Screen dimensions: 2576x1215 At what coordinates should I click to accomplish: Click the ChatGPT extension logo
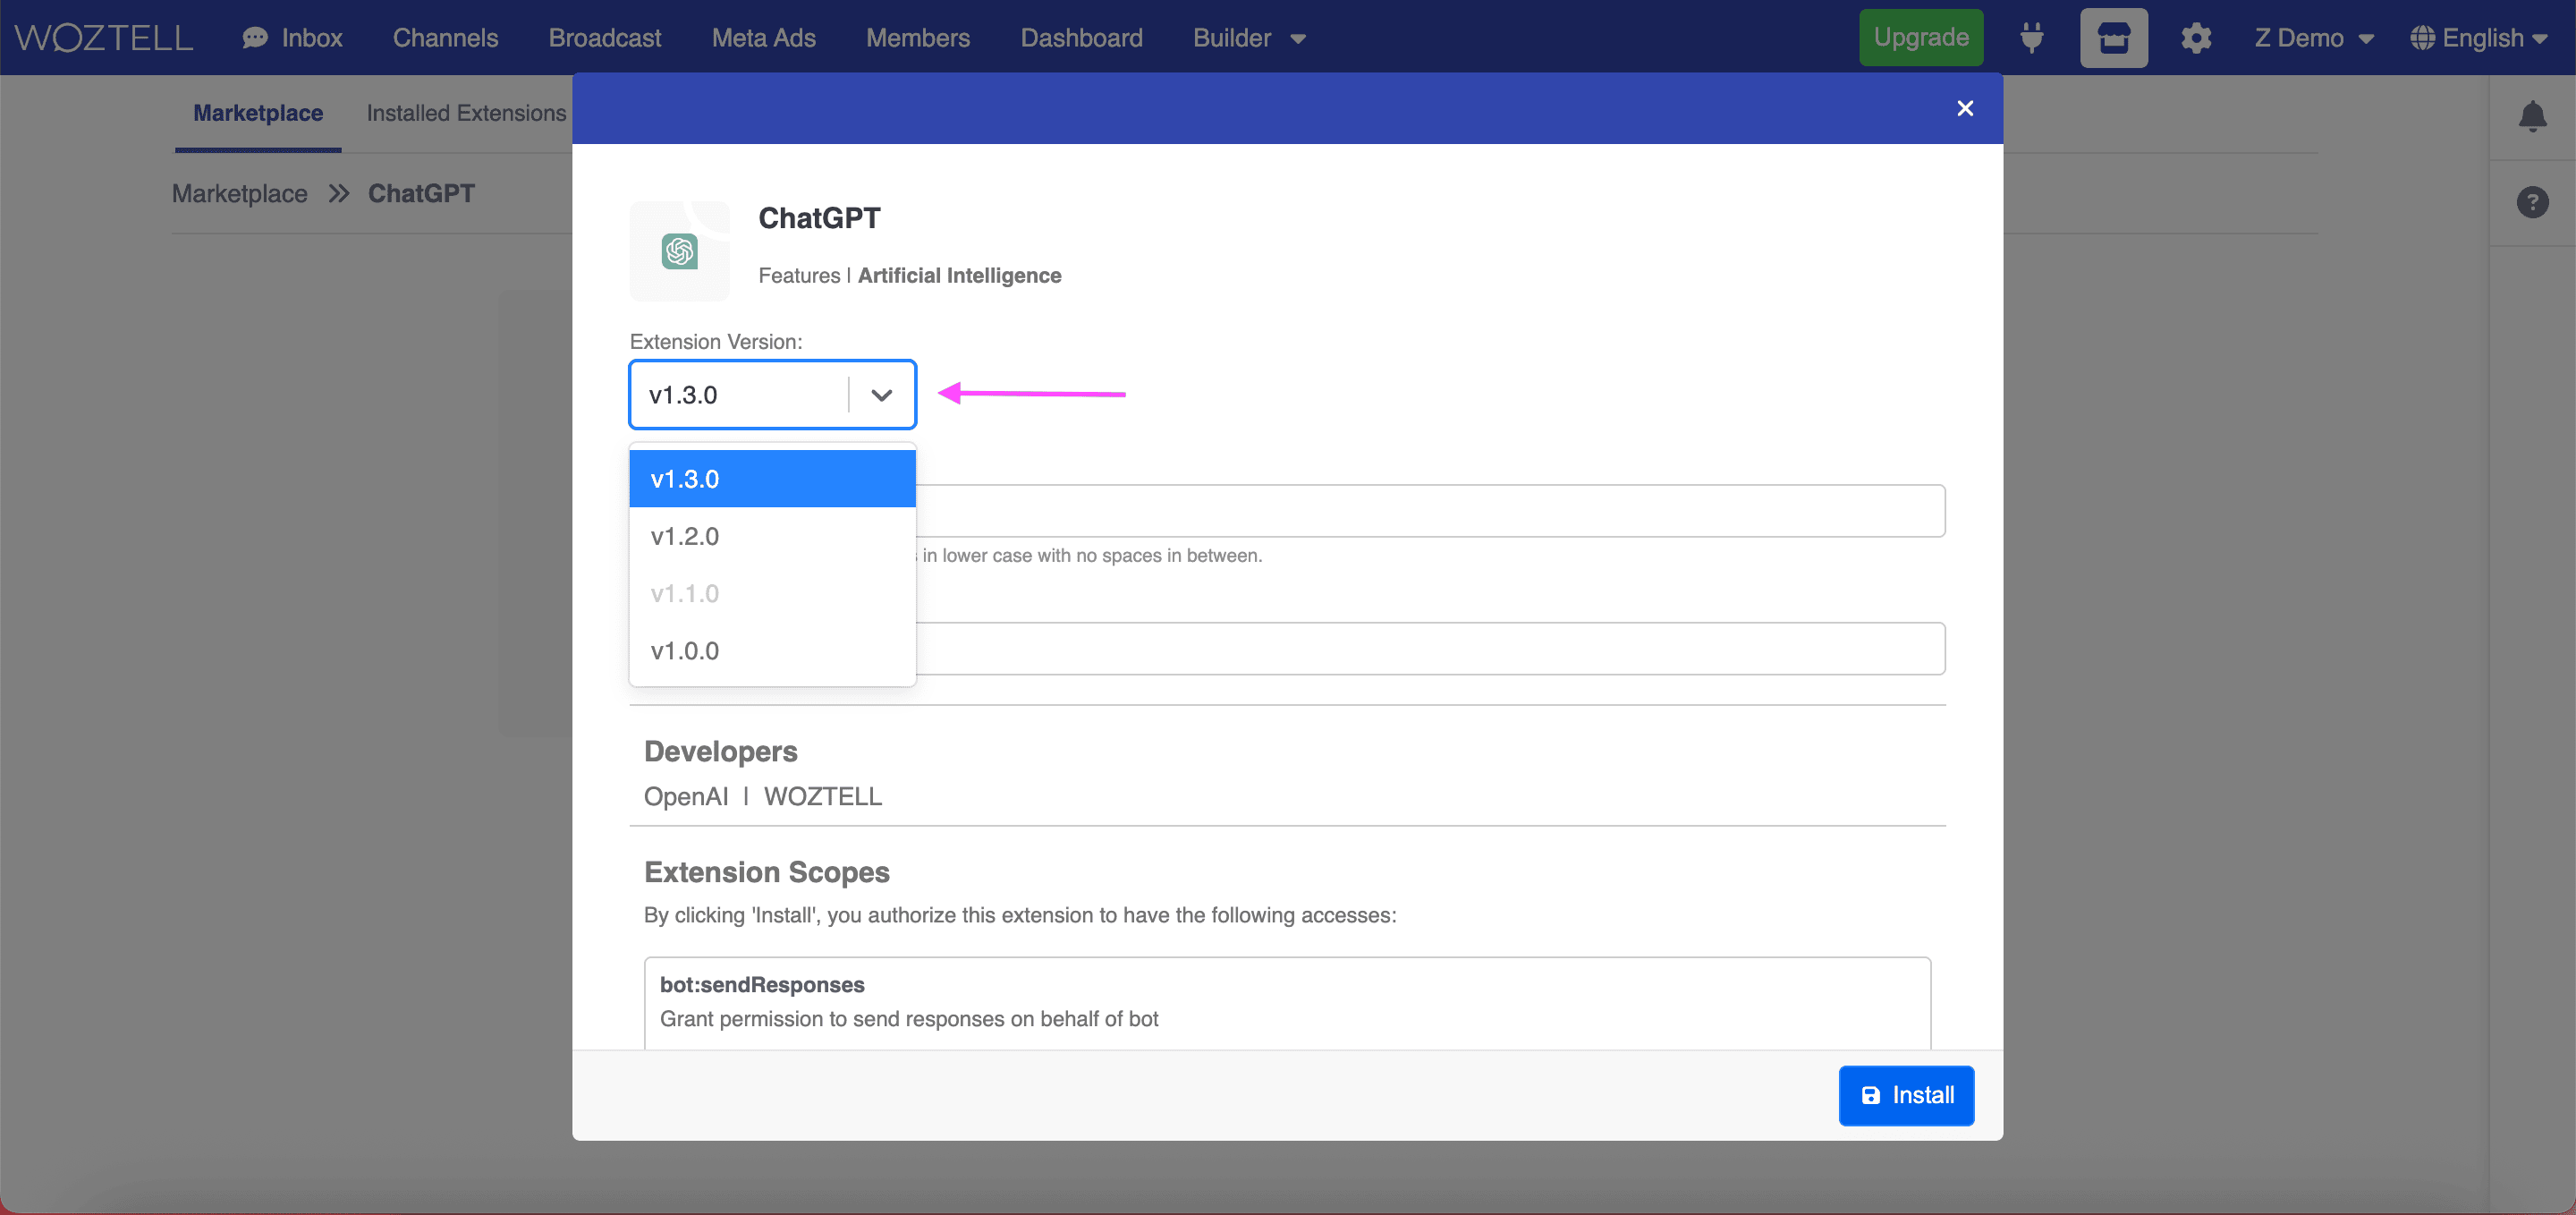(679, 251)
